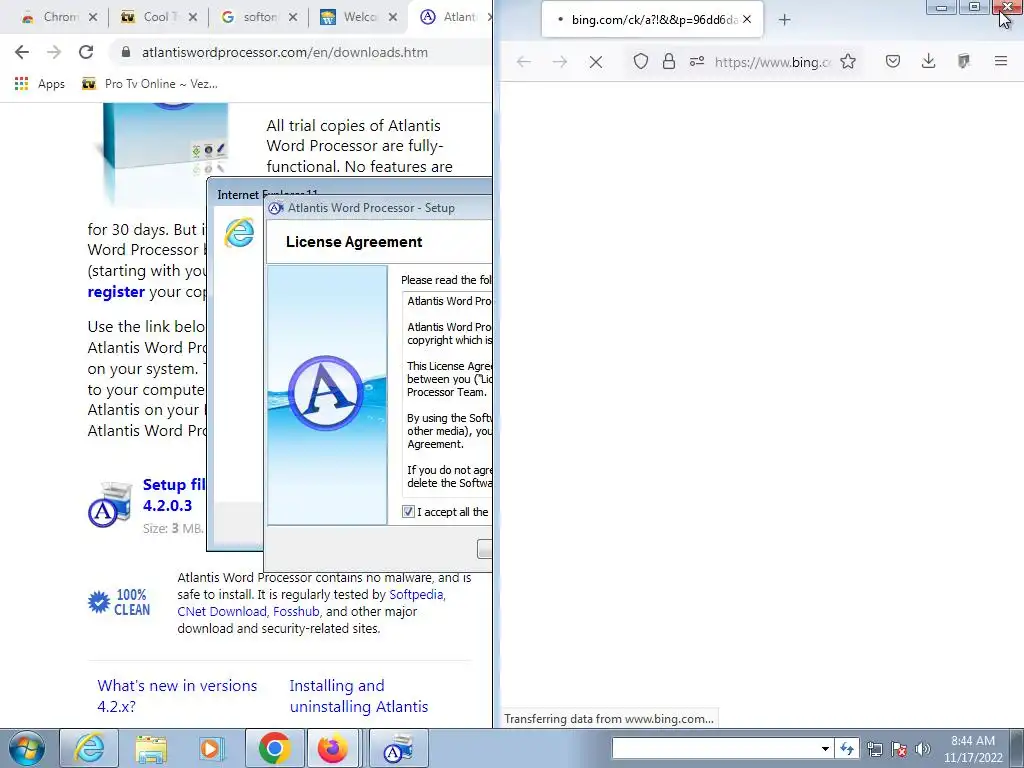The image size is (1024, 768).
Task: Click the Atlantis logo in setup wizard
Action: coord(326,392)
